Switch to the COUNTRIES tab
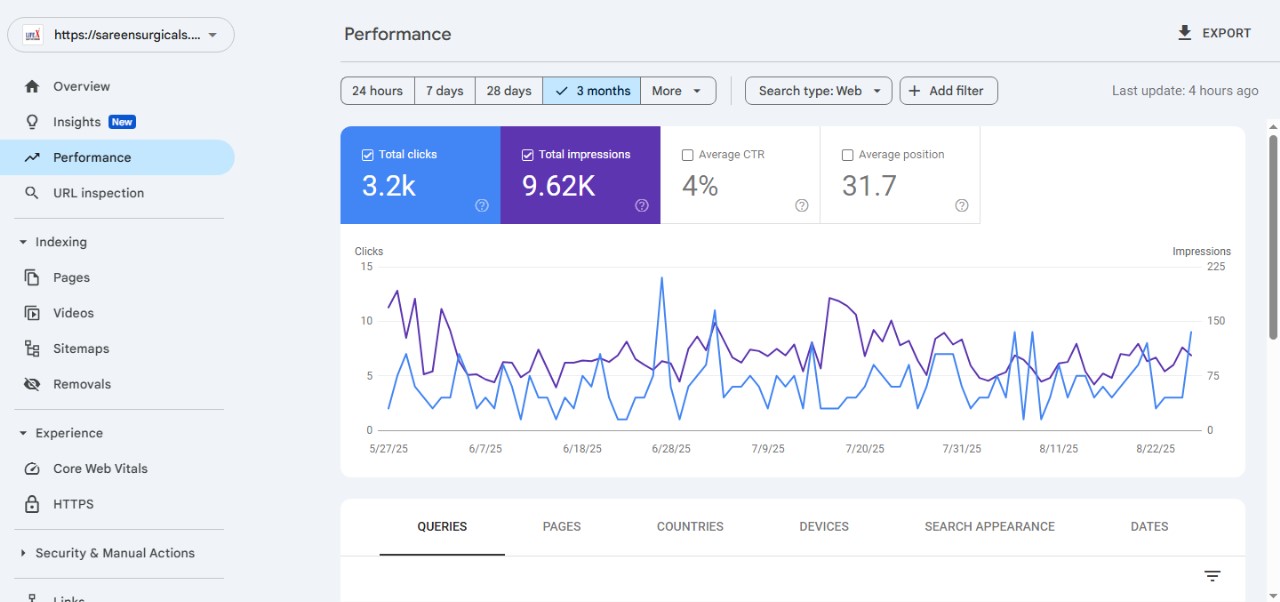This screenshot has height=602, width=1280. 689,526
